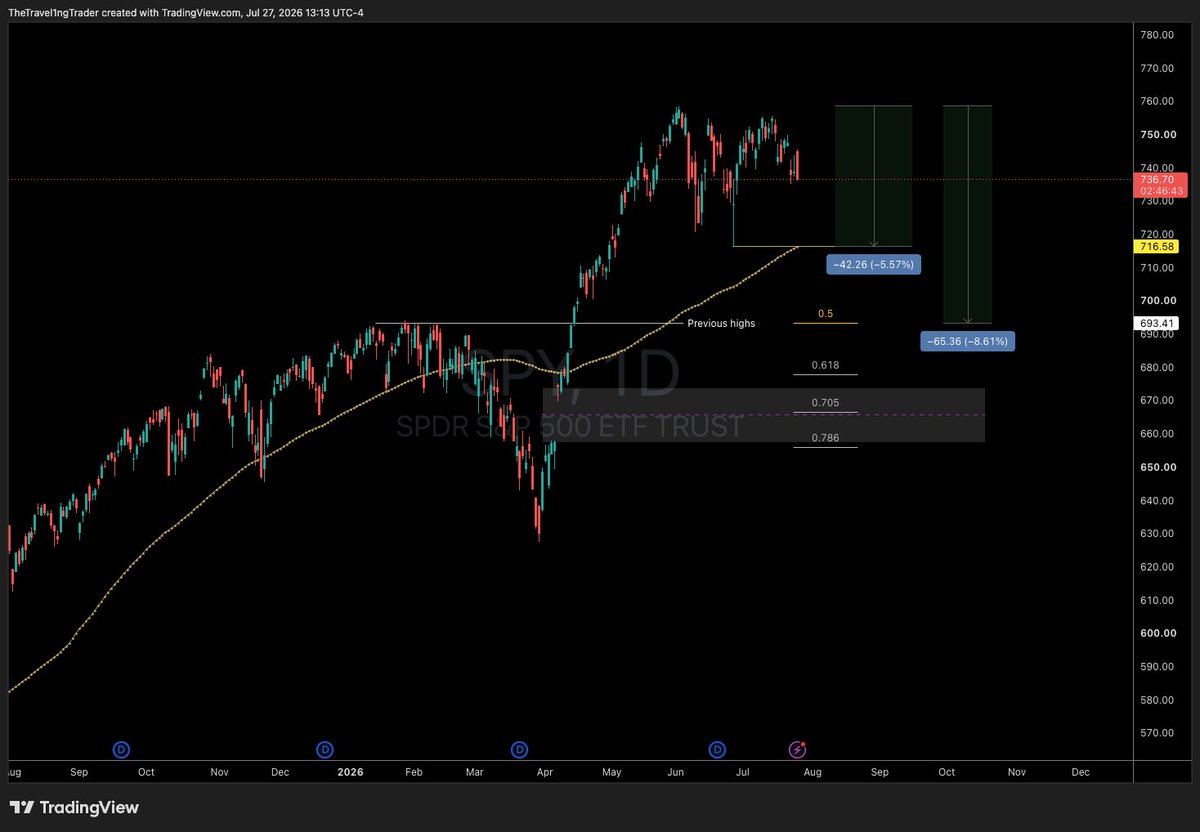
Task: Click the 0.705 Fibonacci level label
Action: 825,403
